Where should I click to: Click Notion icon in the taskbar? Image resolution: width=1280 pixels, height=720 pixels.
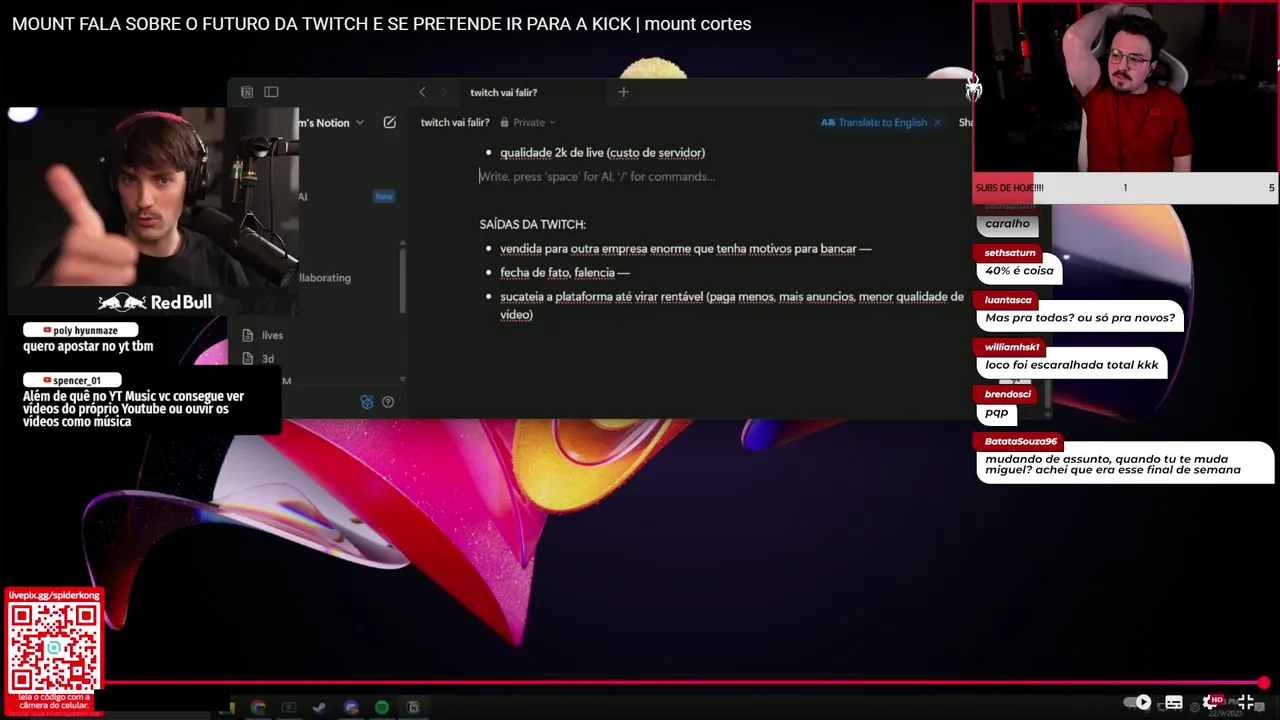pyautogui.click(x=412, y=708)
